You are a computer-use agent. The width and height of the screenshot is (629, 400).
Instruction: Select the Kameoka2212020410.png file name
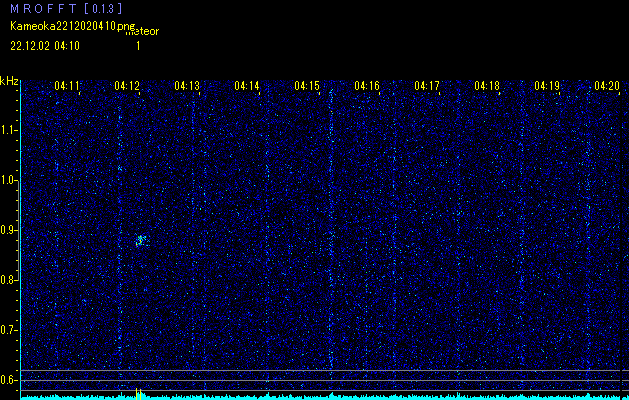pyautogui.click(x=73, y=26)
